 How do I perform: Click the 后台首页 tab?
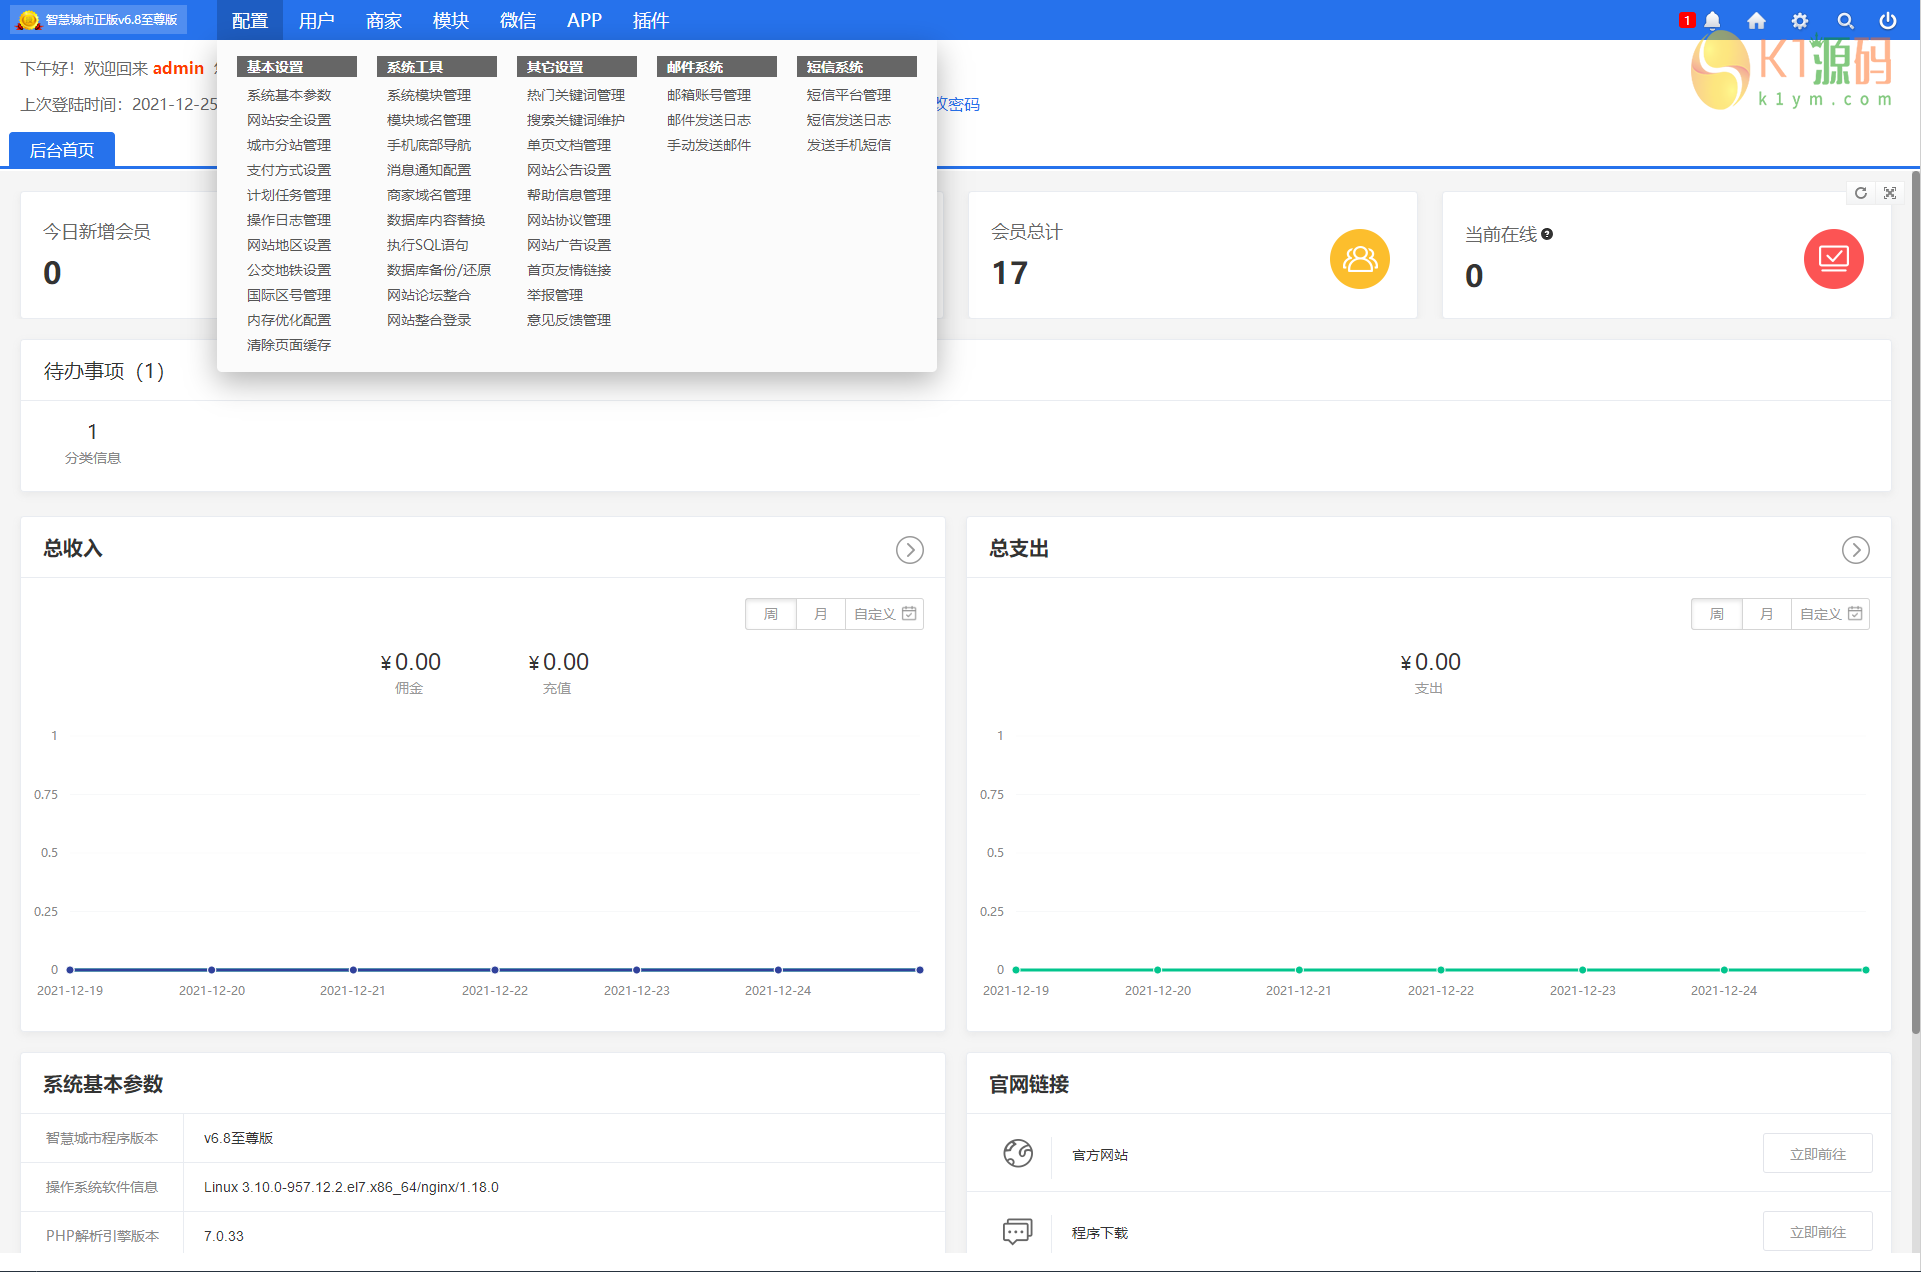click(62, 150)
